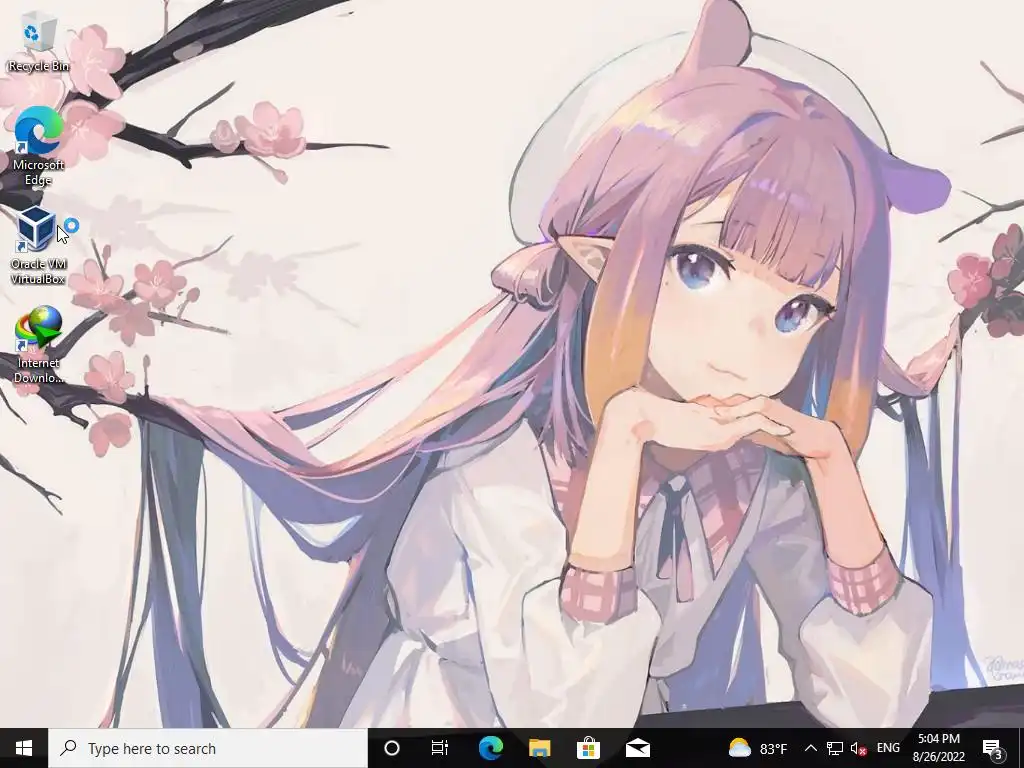Open the Recycle Bin desktop icon
Screen dimensions: 1024x768
pyautogui.click(x=38, y=44)
